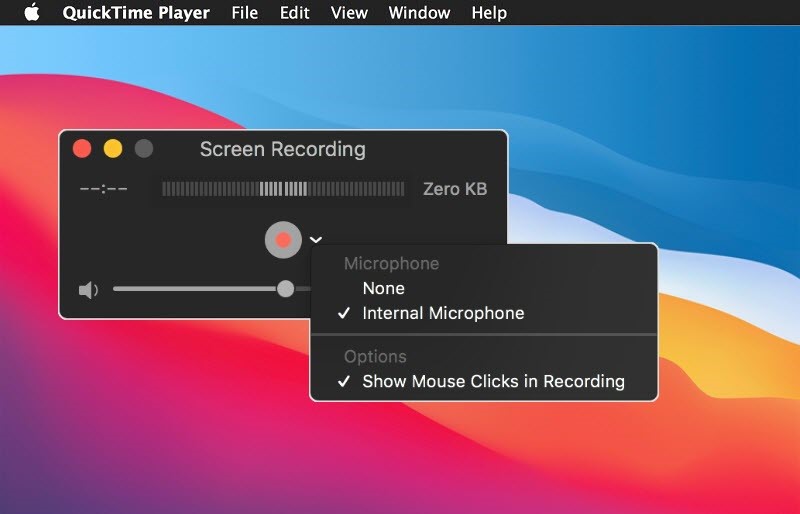The image size is (800, 514).
Task: Open the Apple menu
Action: coord(32,12)
